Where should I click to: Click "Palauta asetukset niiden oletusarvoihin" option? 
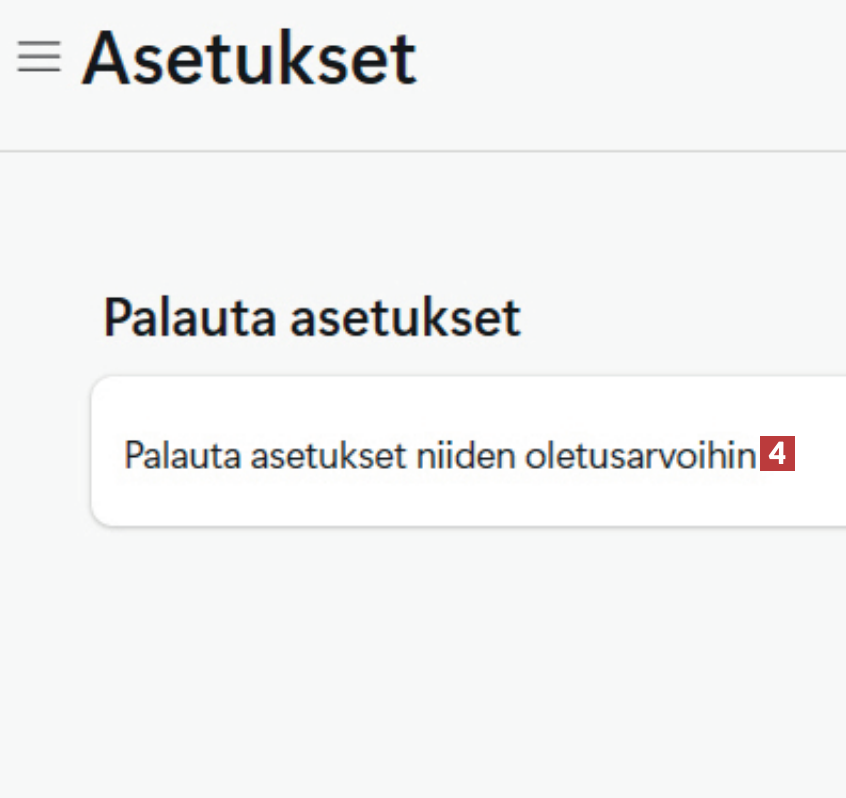439,456
